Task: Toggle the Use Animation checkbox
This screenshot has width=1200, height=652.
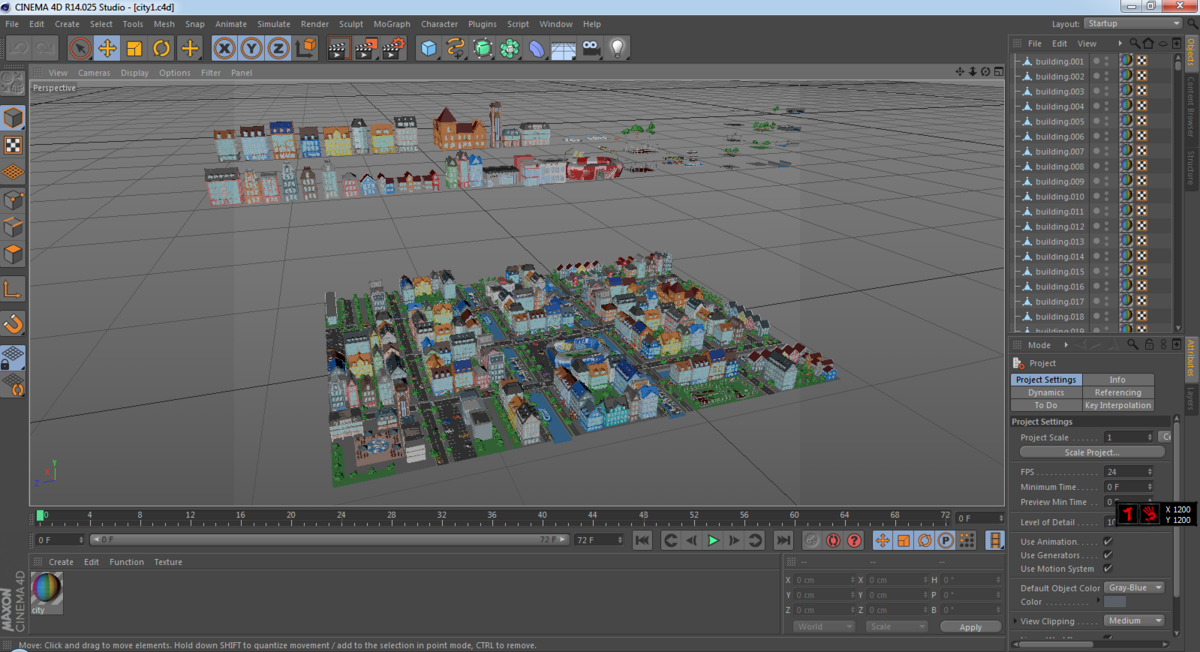Action: [1107, 542]
